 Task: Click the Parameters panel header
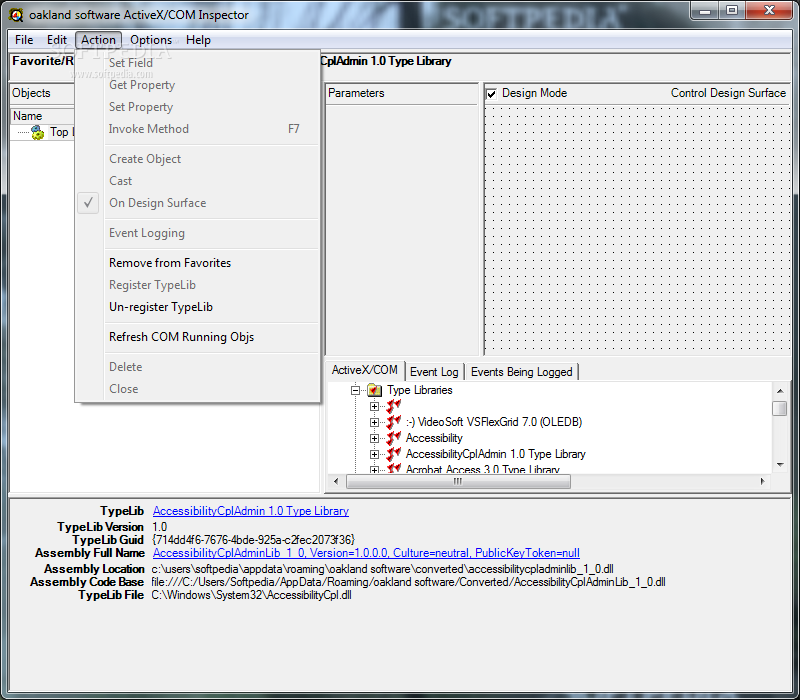402,93
